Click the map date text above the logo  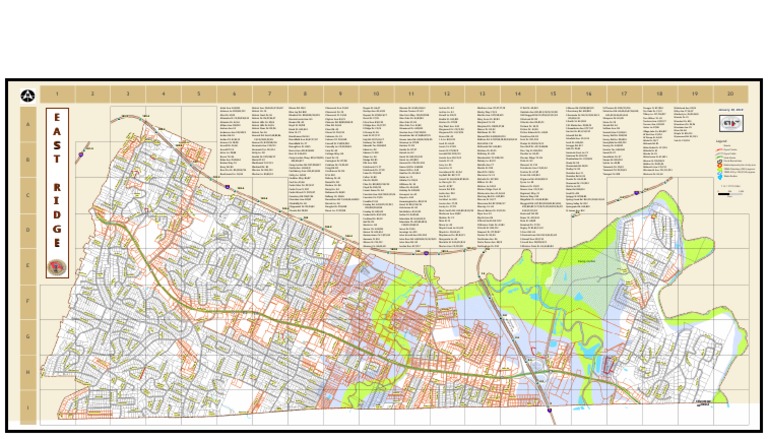point(731,110)
